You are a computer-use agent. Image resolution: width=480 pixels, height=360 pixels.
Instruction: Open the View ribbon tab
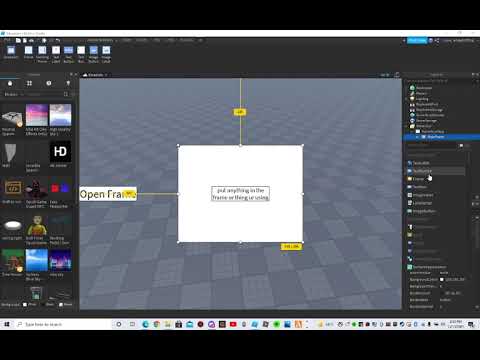point(171,40)
